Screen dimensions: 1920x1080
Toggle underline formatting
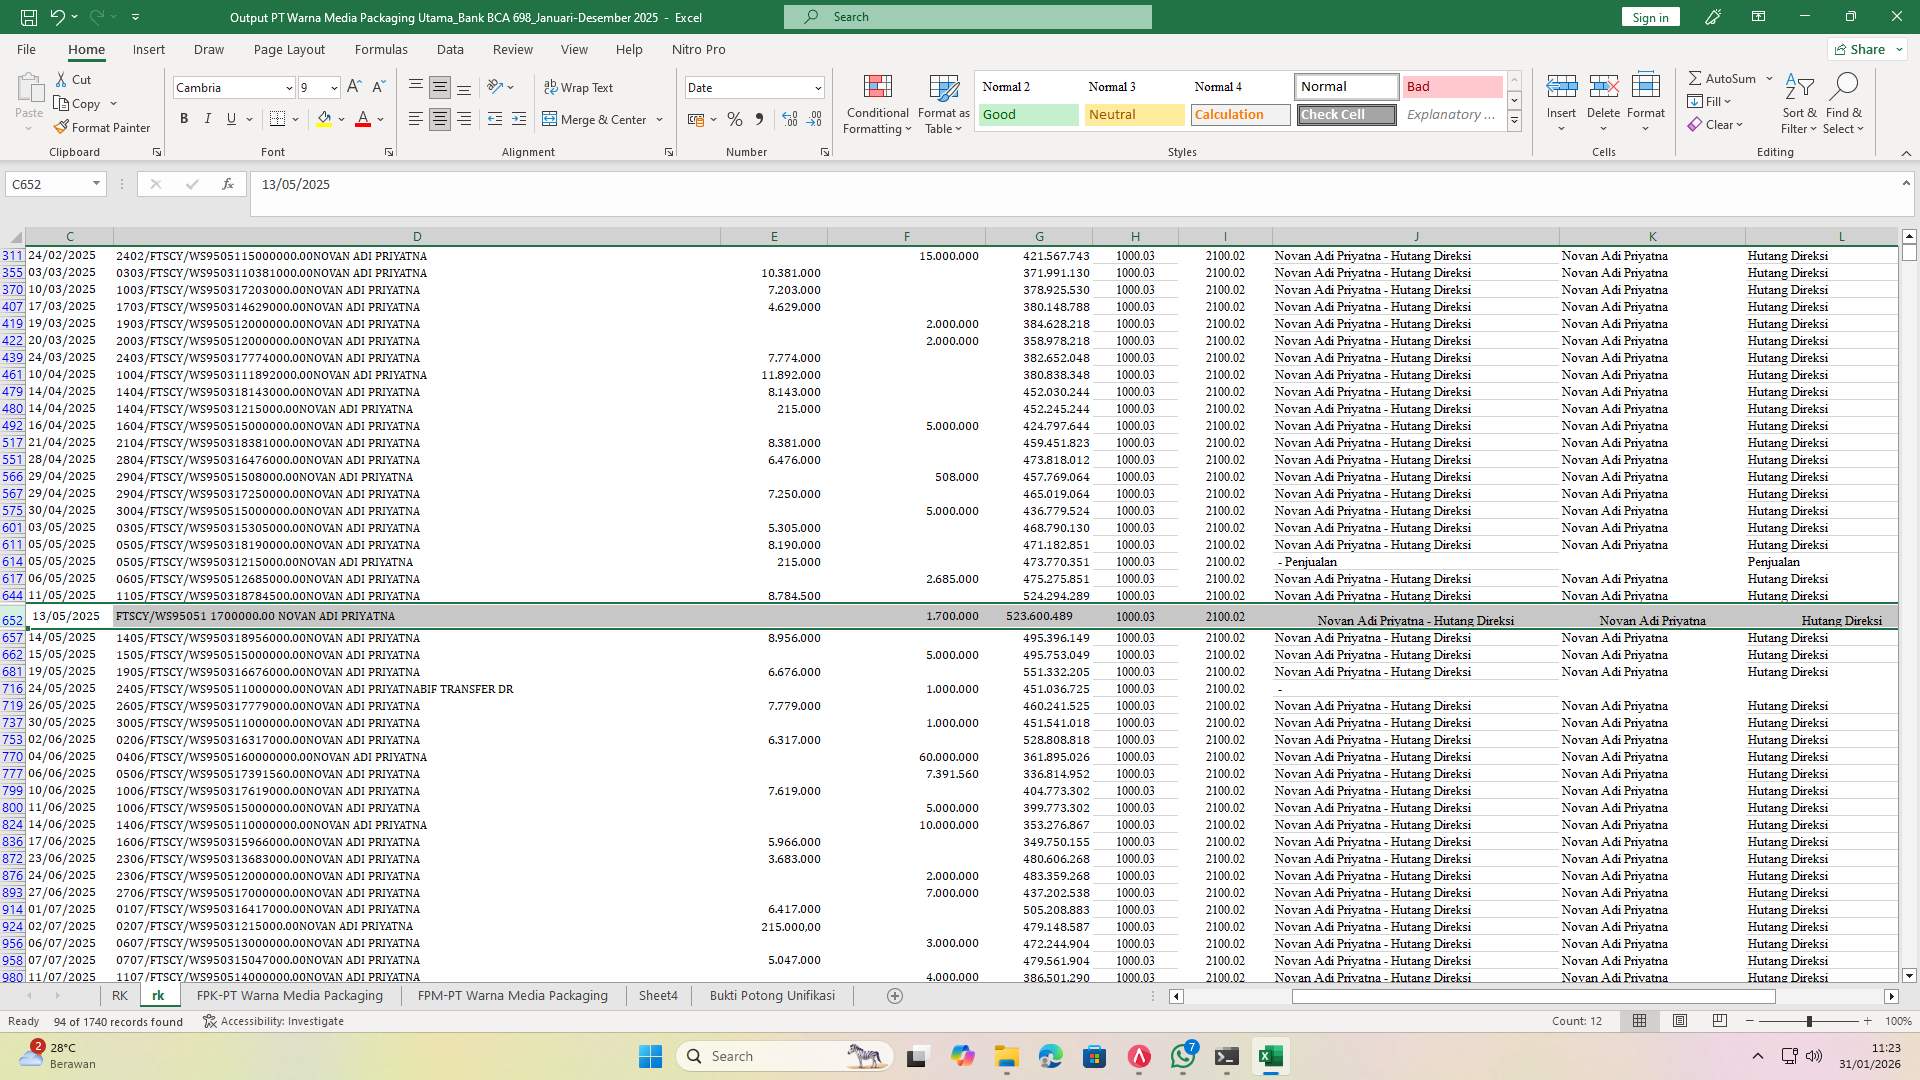(x=230, y=118)
